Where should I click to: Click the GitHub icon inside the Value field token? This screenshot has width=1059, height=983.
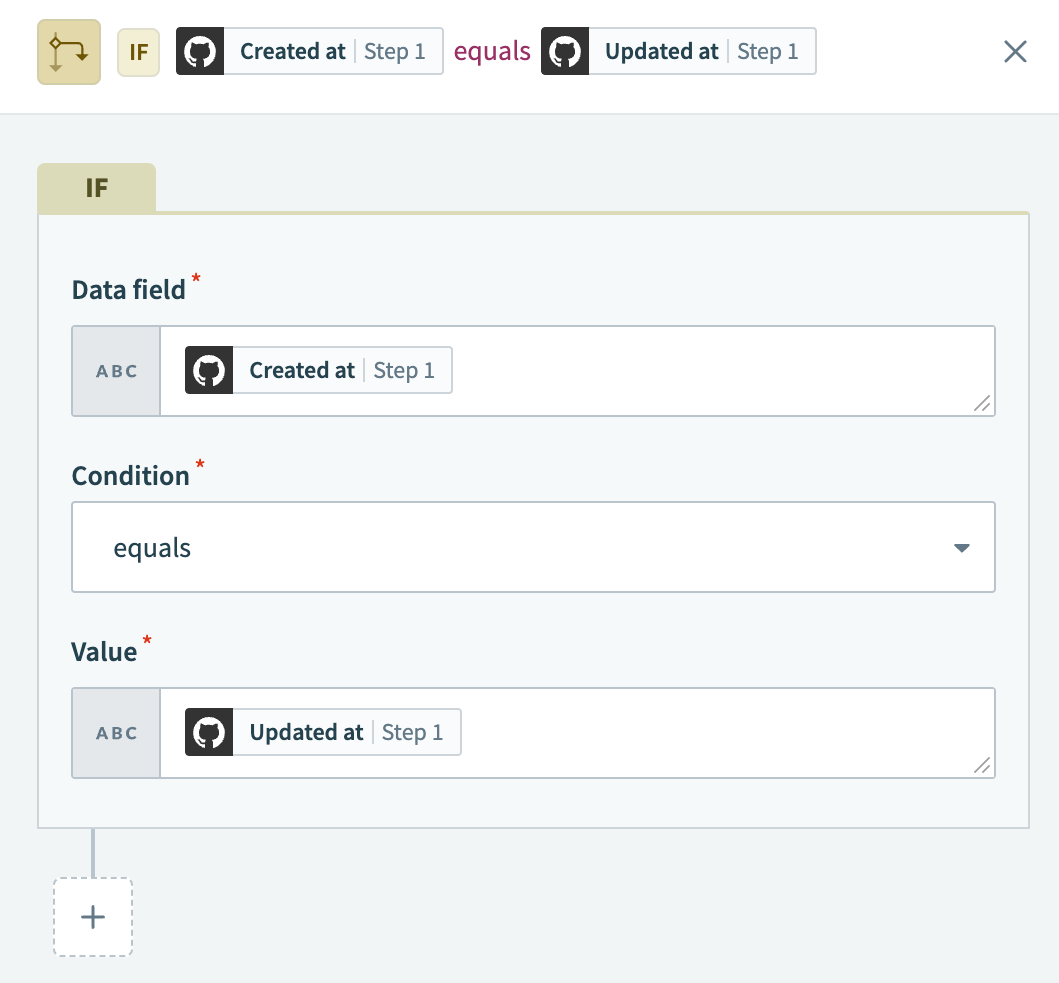(208, 732)
